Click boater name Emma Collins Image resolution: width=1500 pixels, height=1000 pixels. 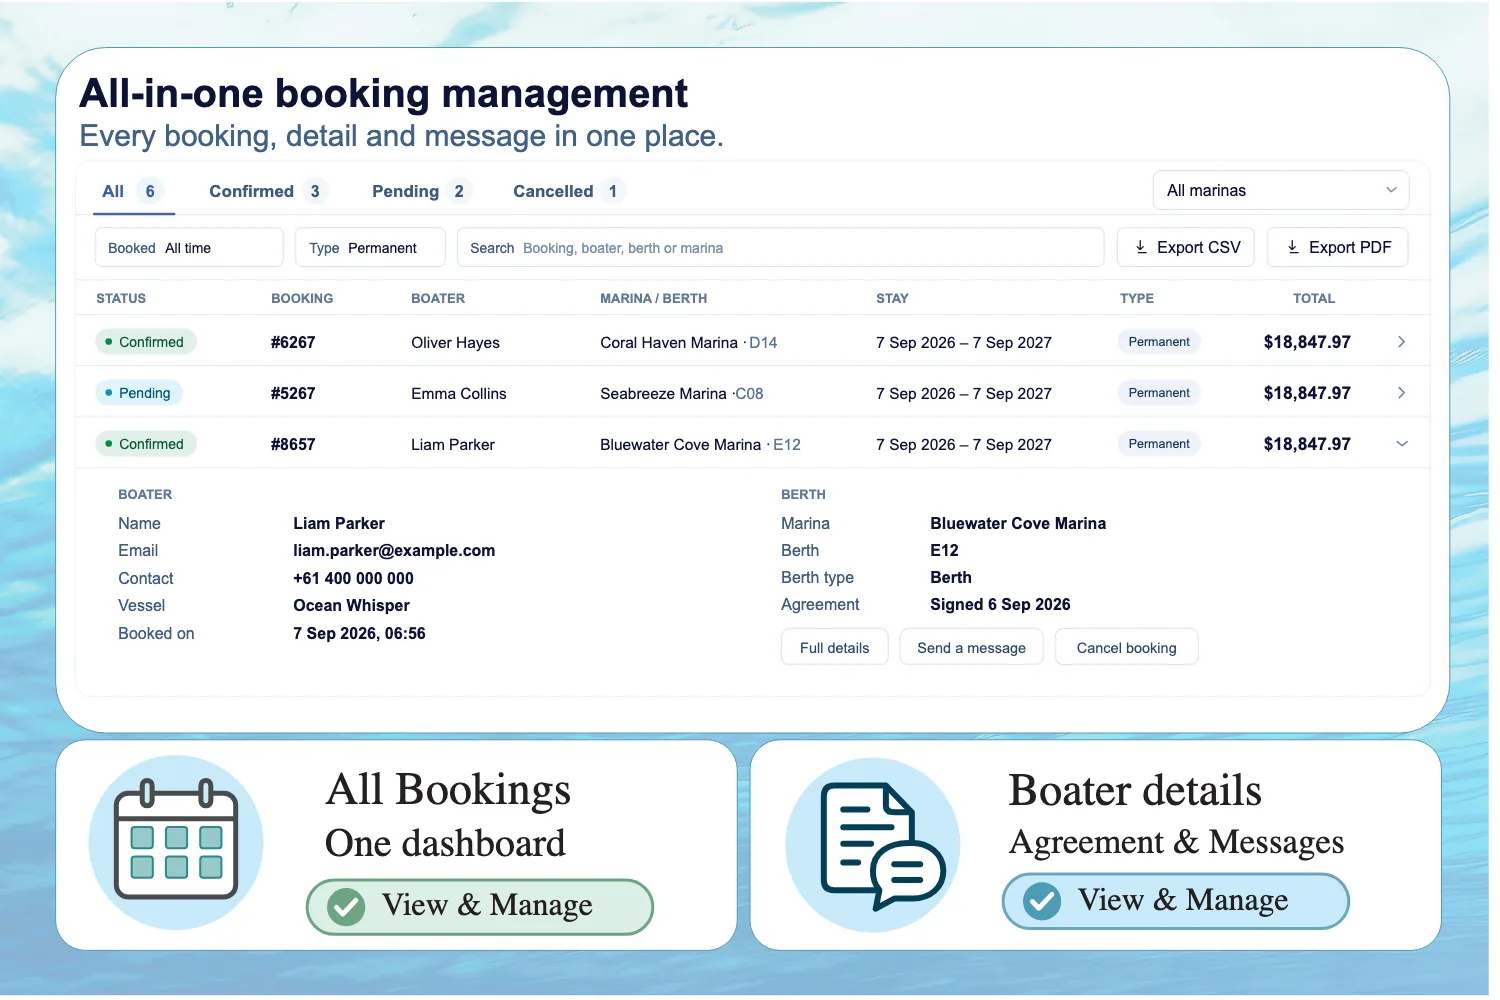pyautogui.click(x=459, y=394)
